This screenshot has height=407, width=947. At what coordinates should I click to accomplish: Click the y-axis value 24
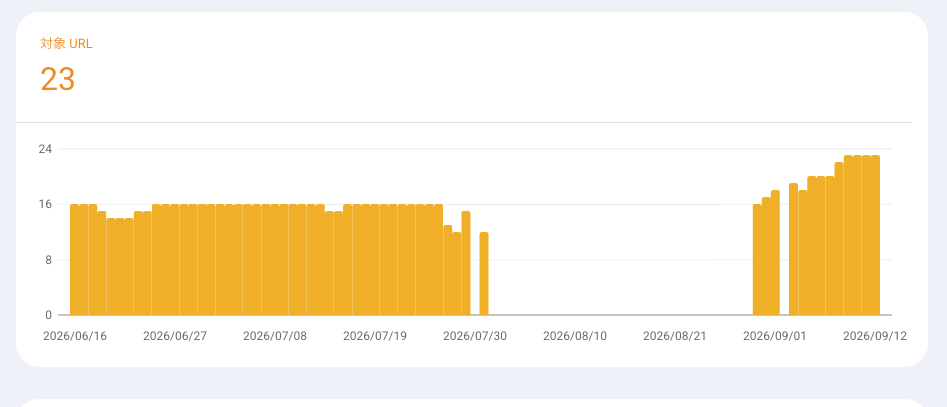pyautogui.click(x=45, y=149)
